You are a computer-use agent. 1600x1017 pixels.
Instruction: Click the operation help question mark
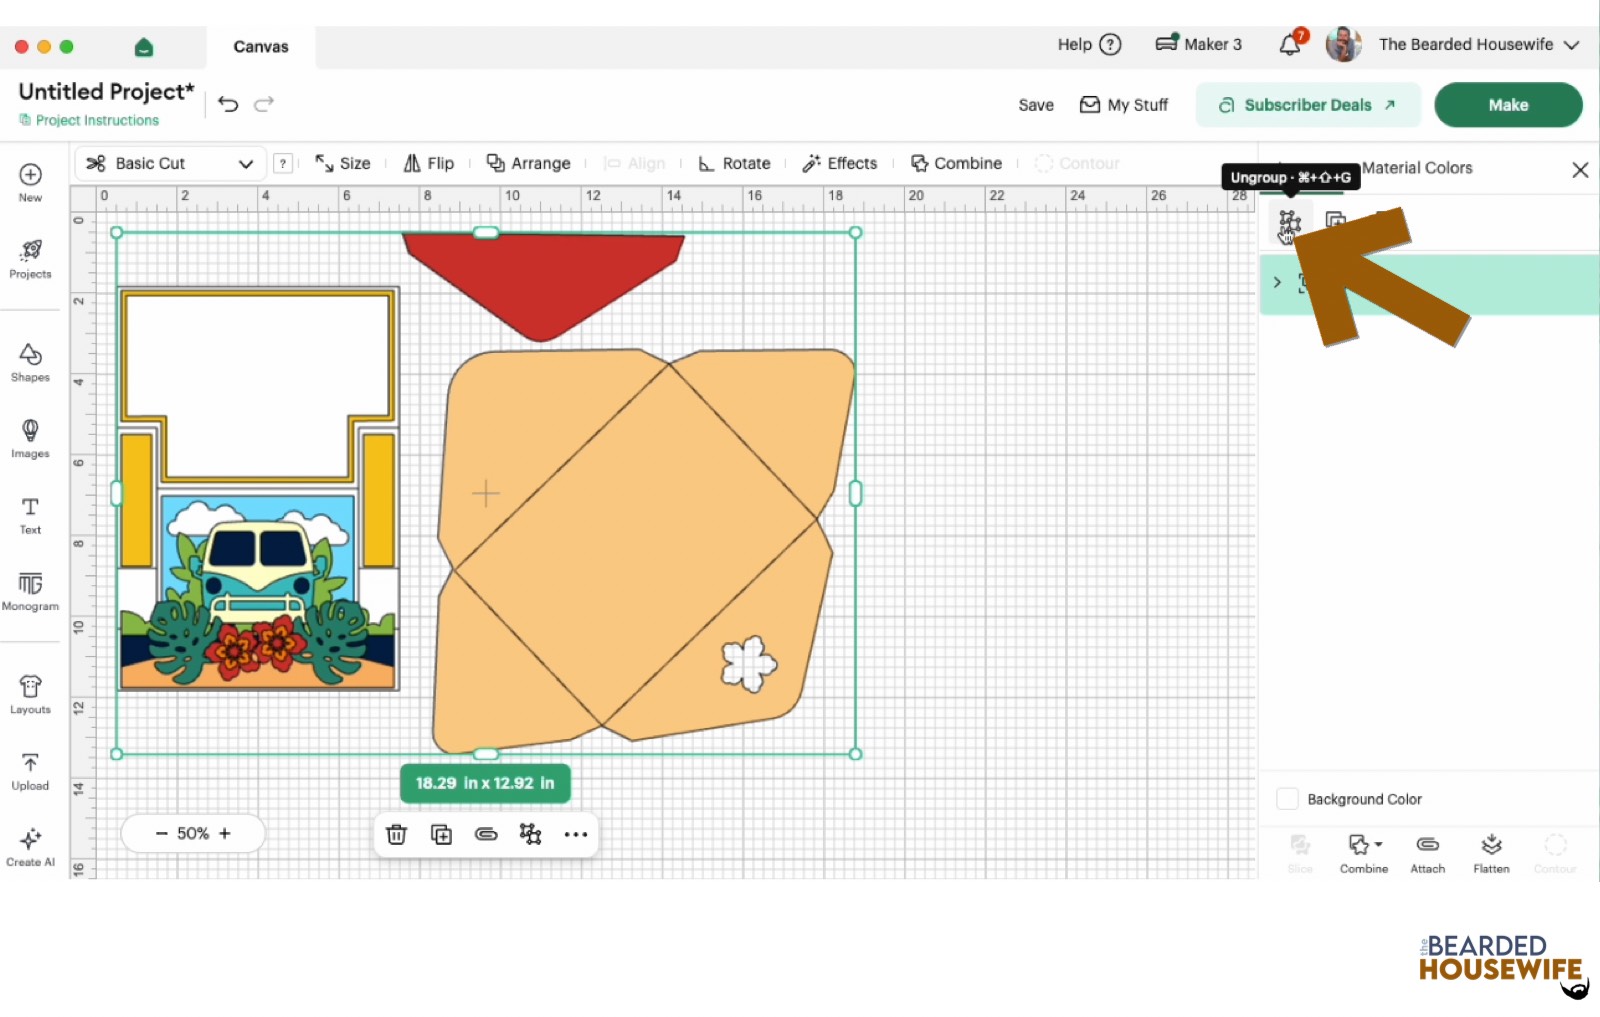click(283, 163)
